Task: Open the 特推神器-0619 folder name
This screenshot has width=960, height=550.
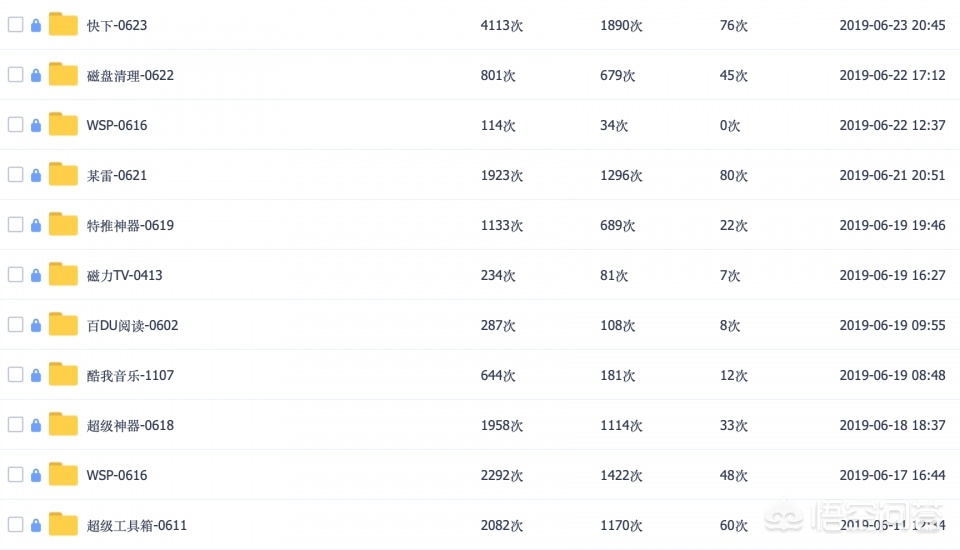Action: pos(130,225)
